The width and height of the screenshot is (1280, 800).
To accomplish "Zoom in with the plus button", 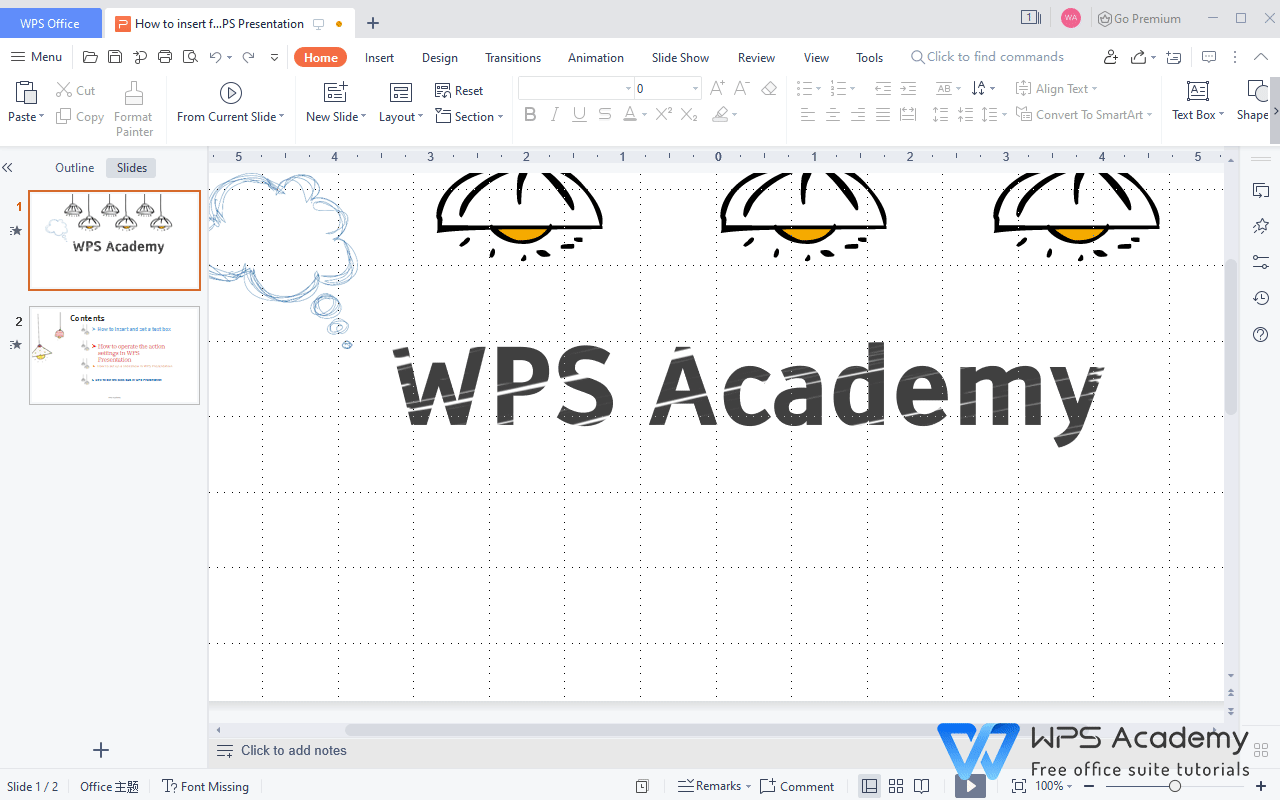I will (1261, 786).
